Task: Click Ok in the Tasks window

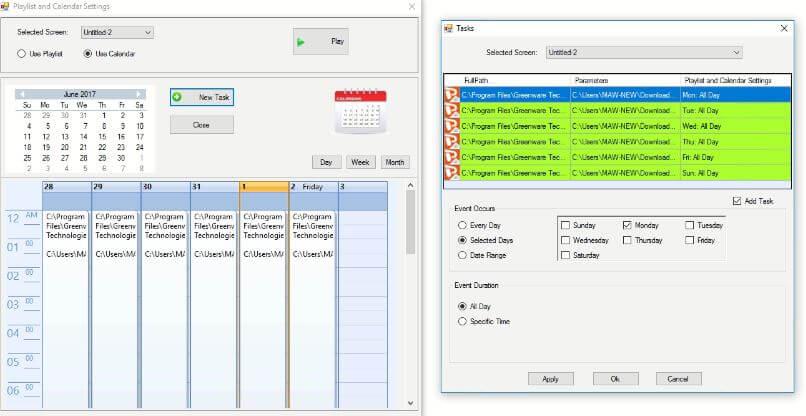Action: point(615,379)
